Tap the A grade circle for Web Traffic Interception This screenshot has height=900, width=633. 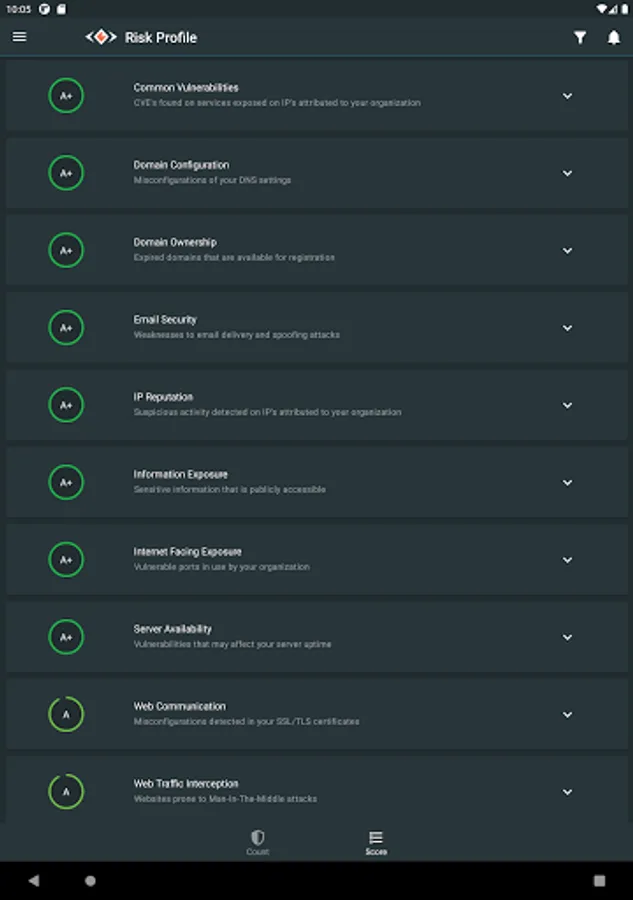click(66, 791)
